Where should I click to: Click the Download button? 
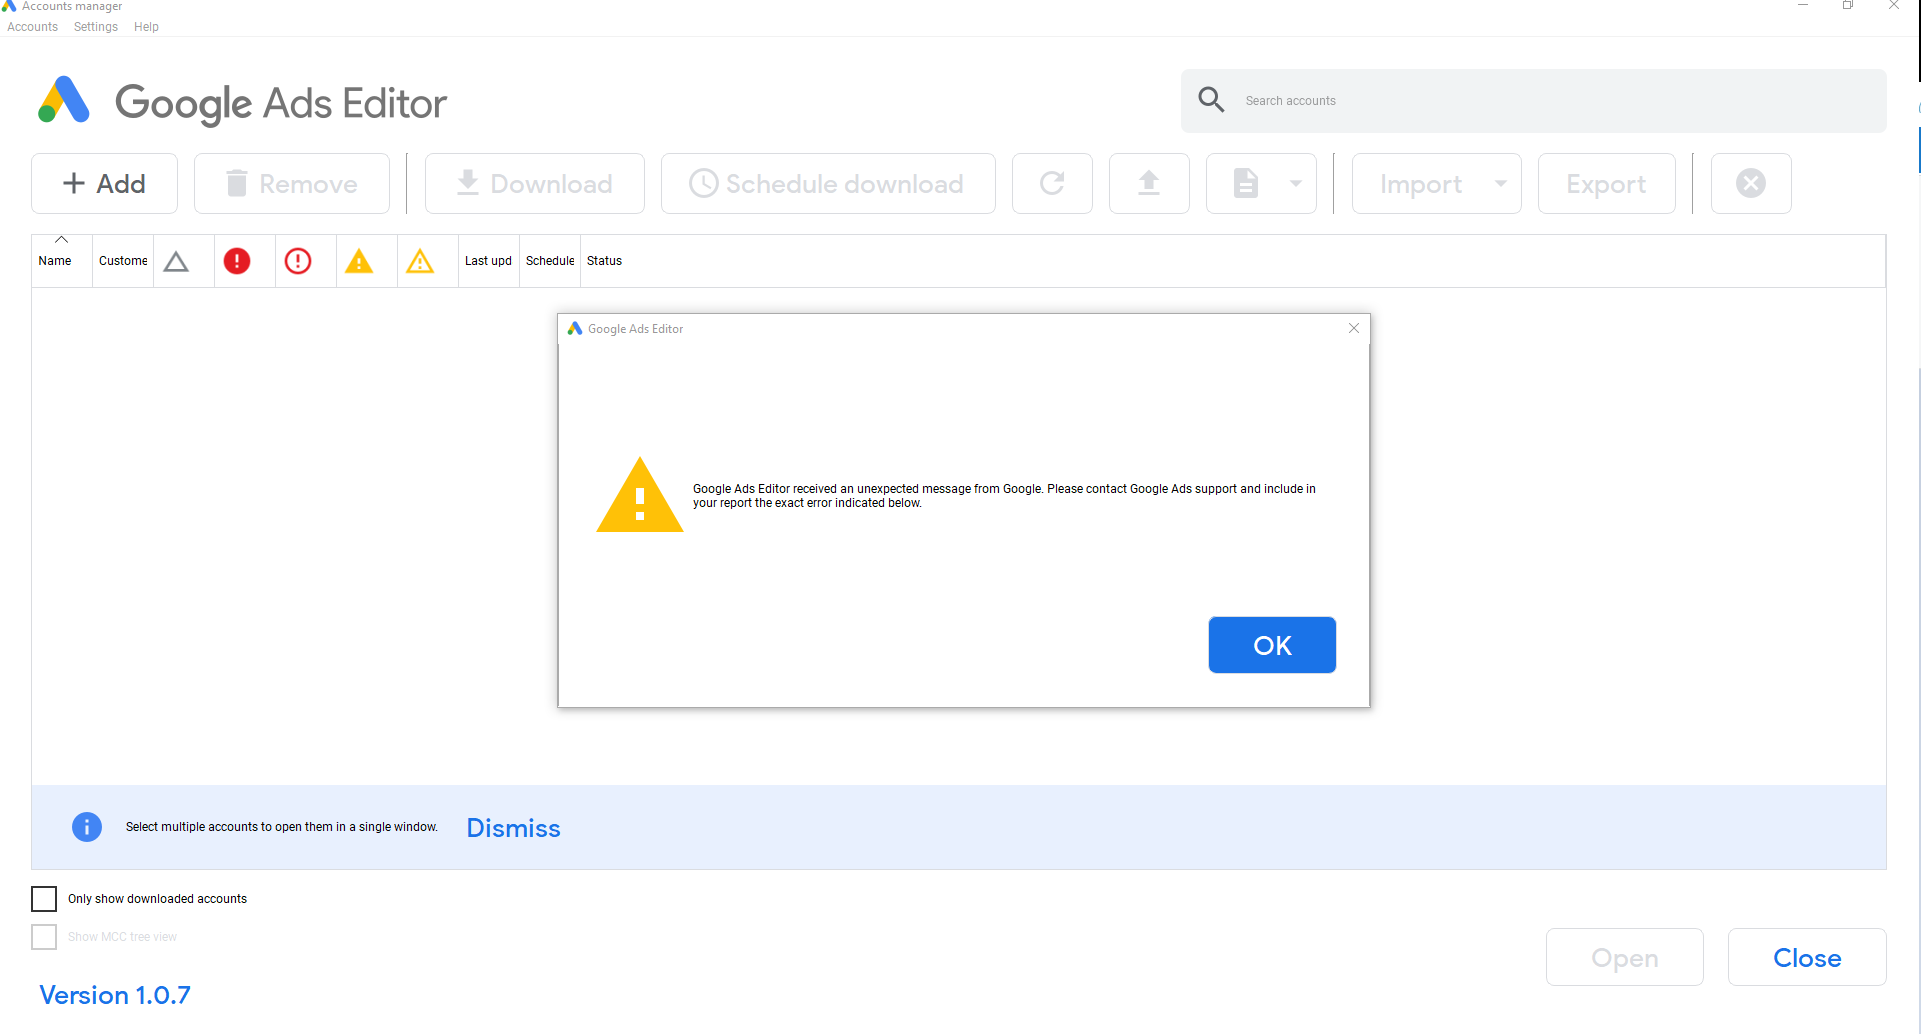(535, 184)
